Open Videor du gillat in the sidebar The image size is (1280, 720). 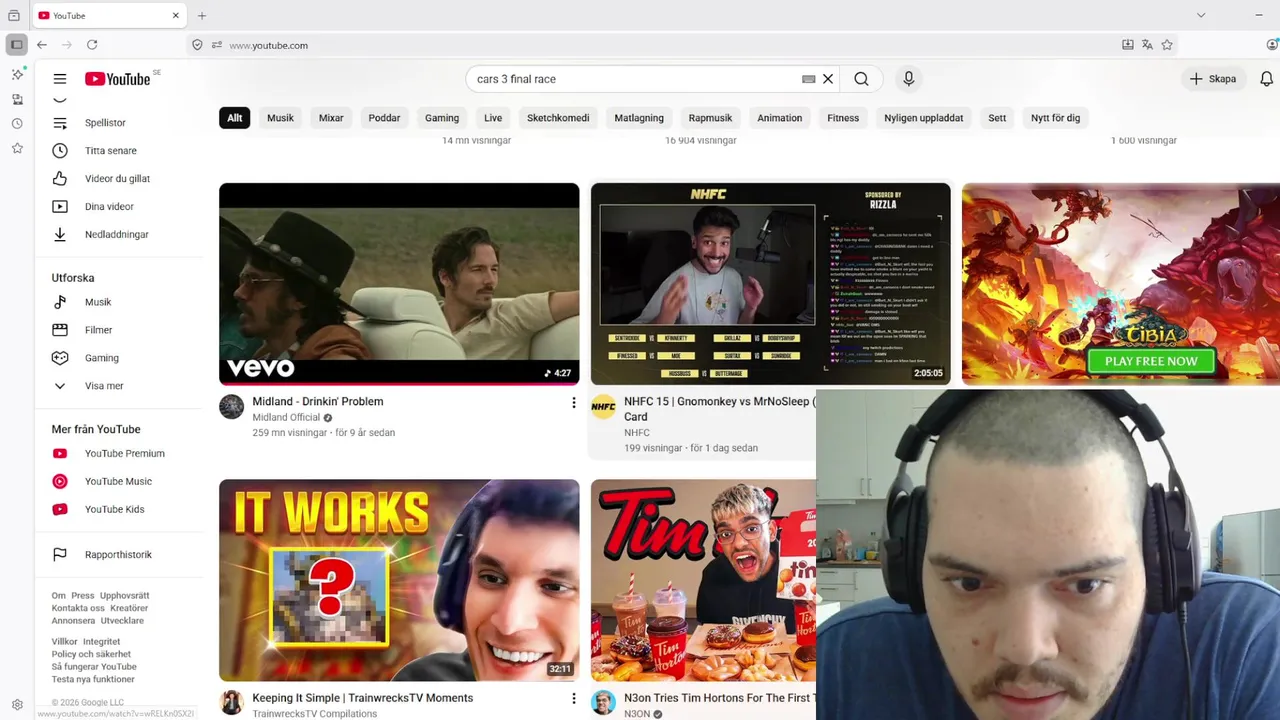[x=119, y=179]
